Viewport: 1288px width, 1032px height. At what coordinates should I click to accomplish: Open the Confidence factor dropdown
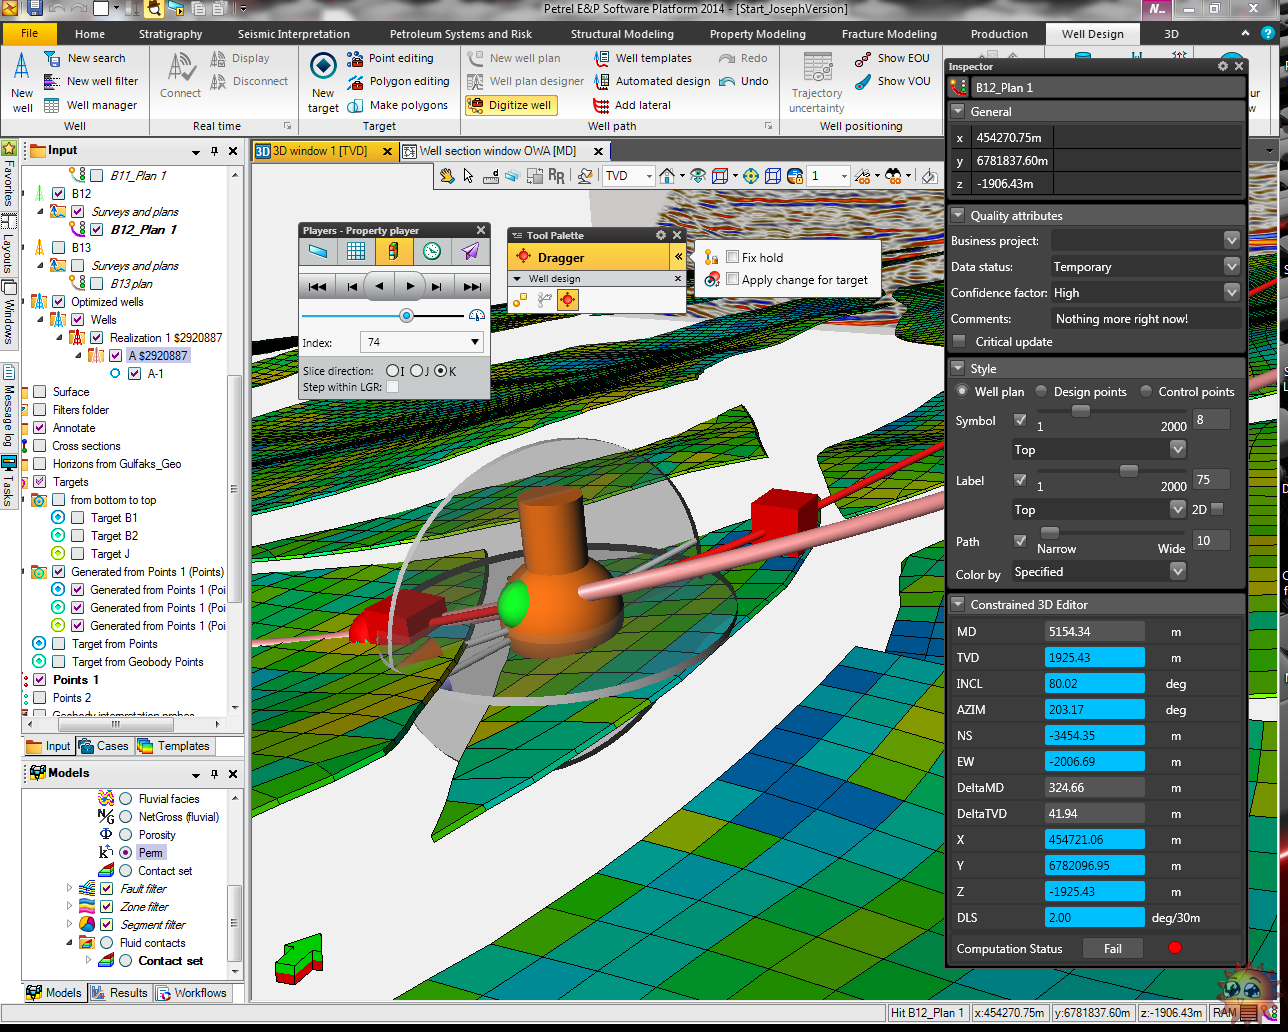click(1232, 293)
